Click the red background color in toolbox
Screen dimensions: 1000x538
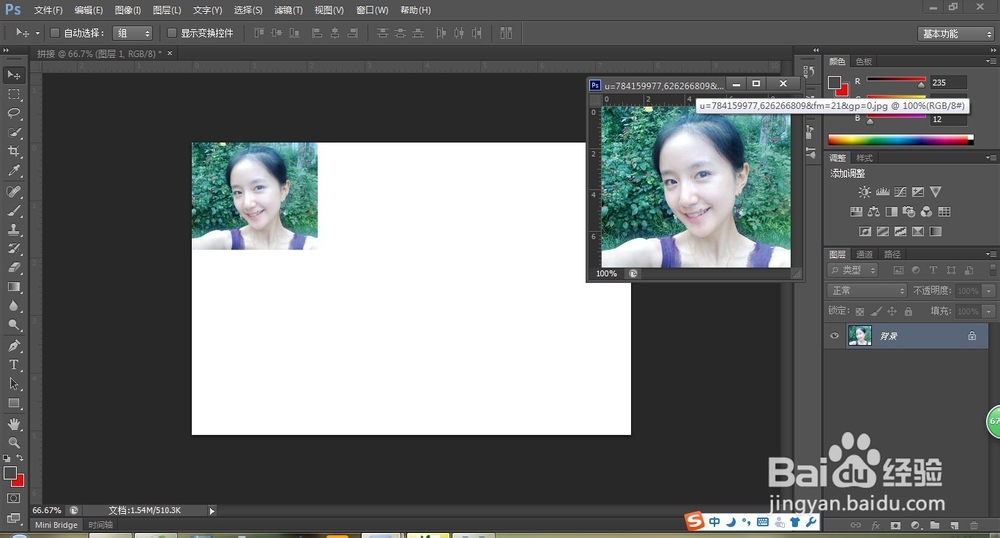click(19, 481)
